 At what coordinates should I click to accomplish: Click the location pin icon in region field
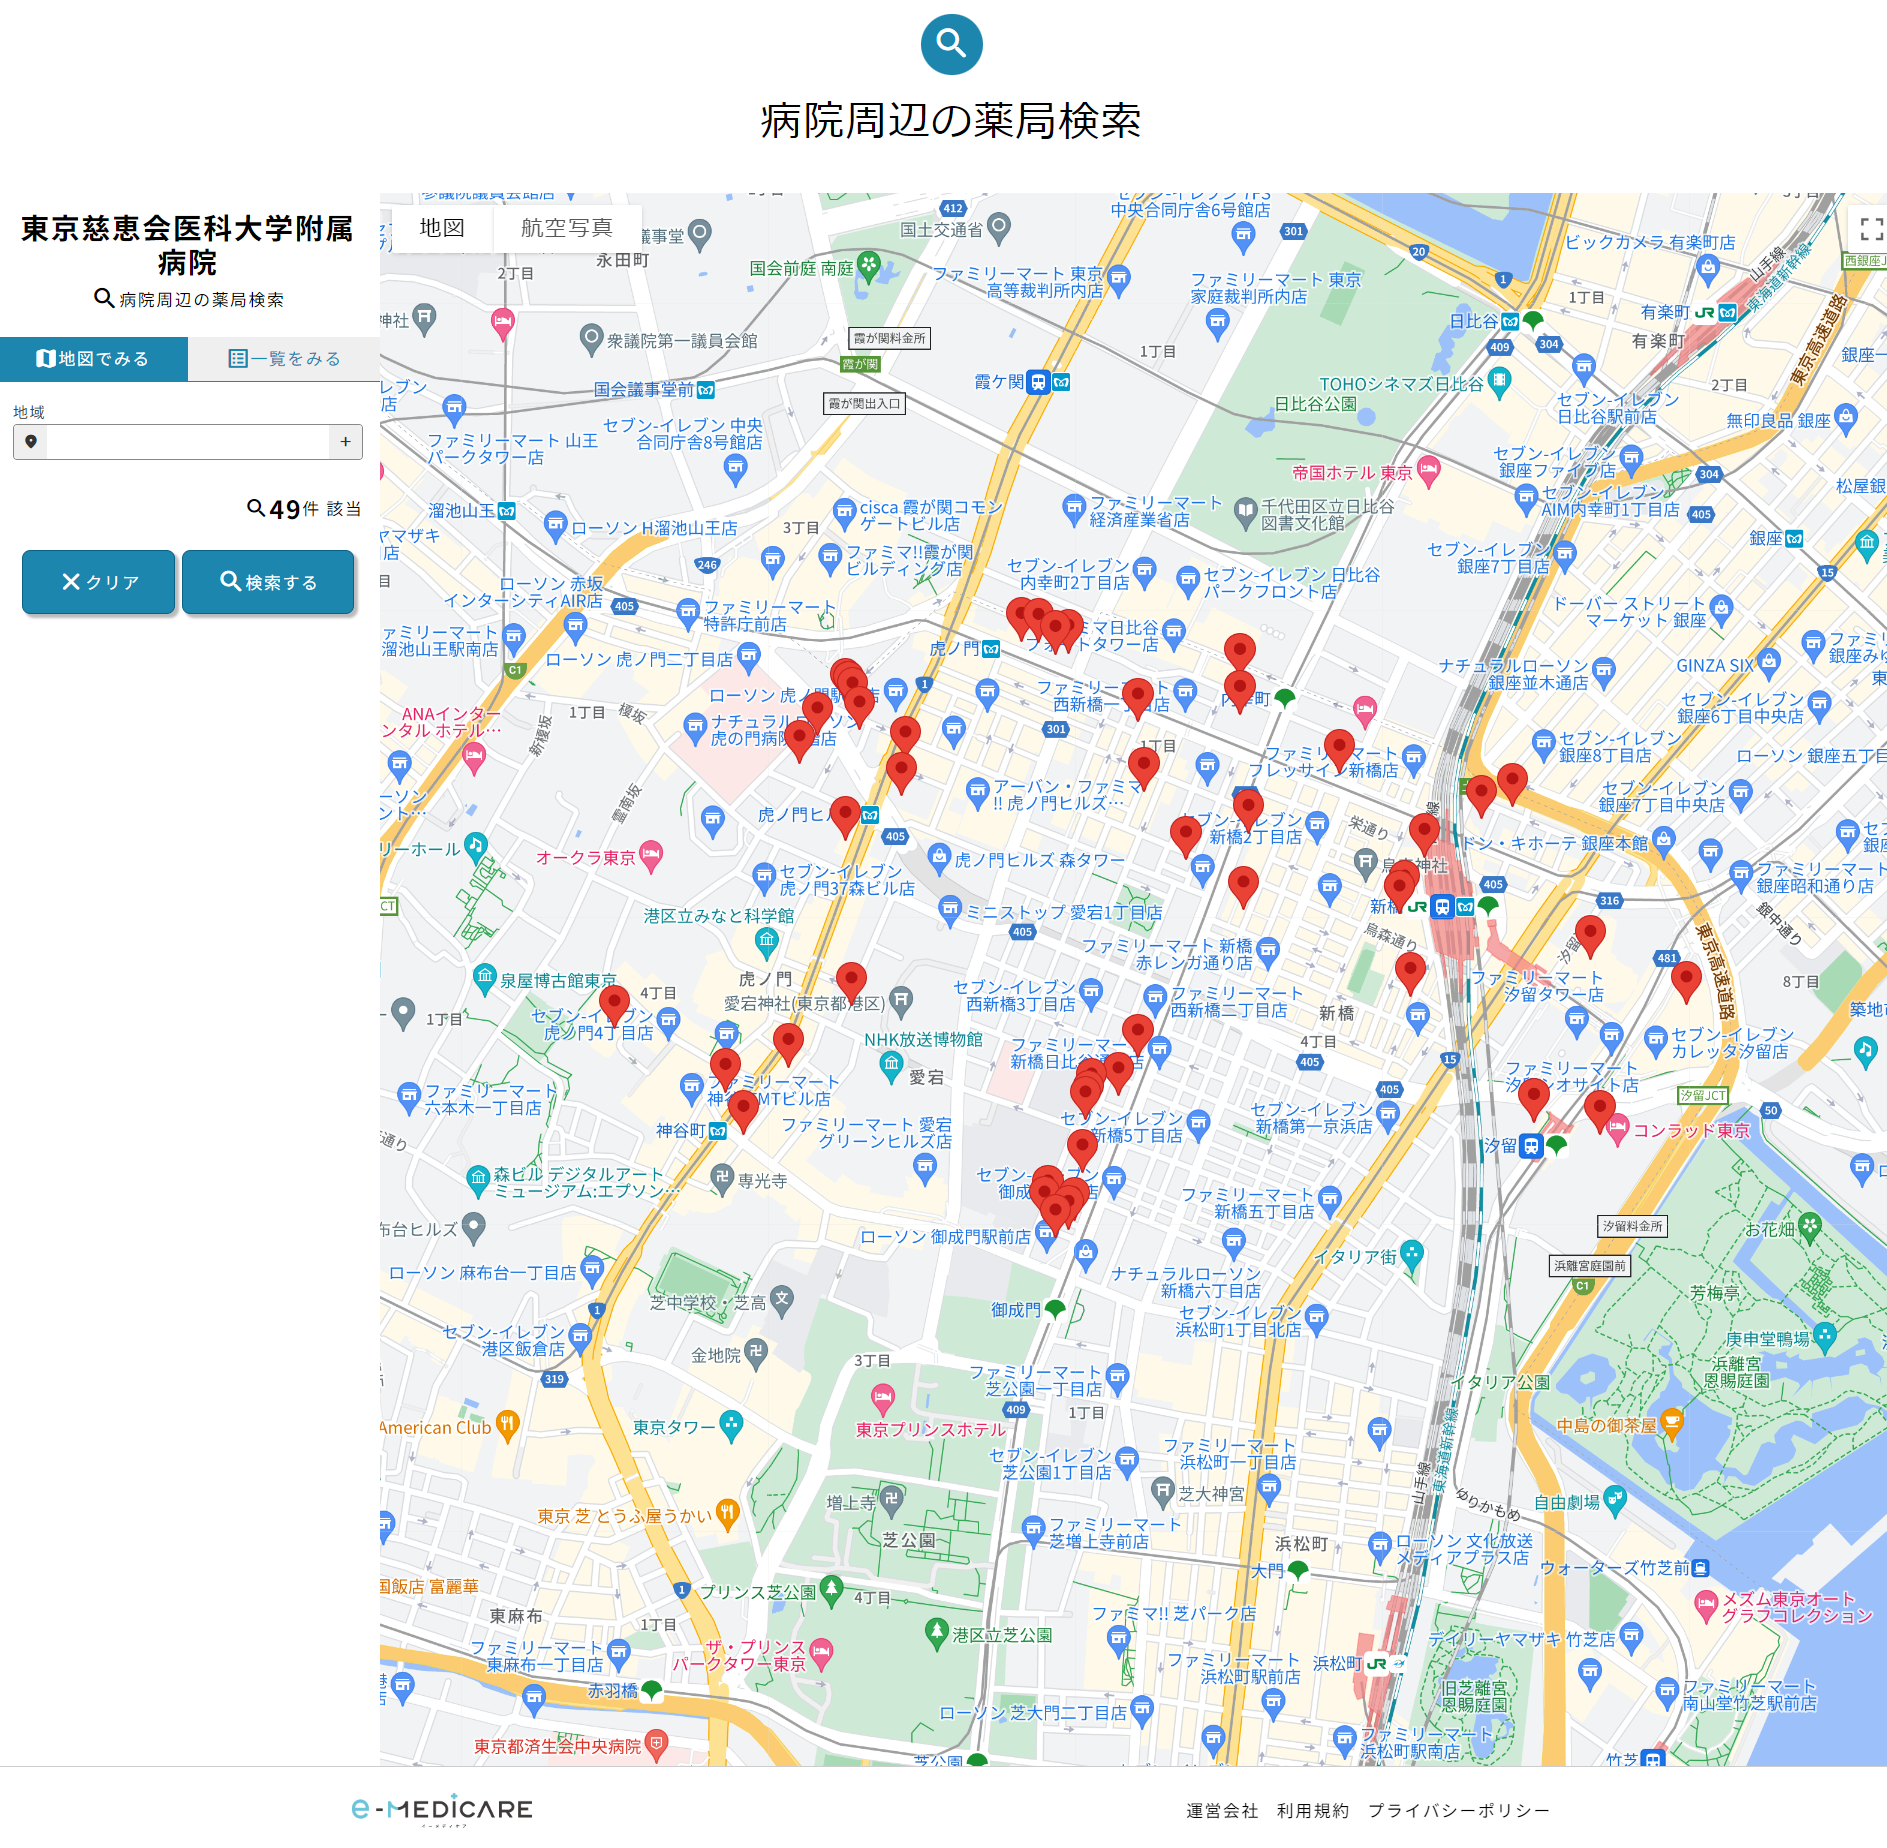(31, 442)
